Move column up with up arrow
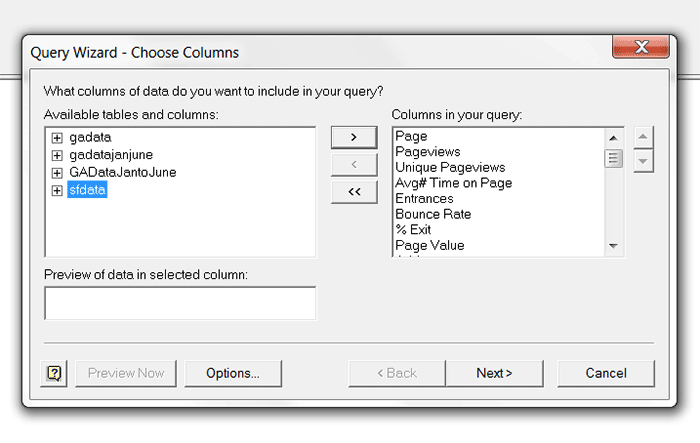Viewport: 700px width, 443px height. pyautogui.click(x=644, y=138)
